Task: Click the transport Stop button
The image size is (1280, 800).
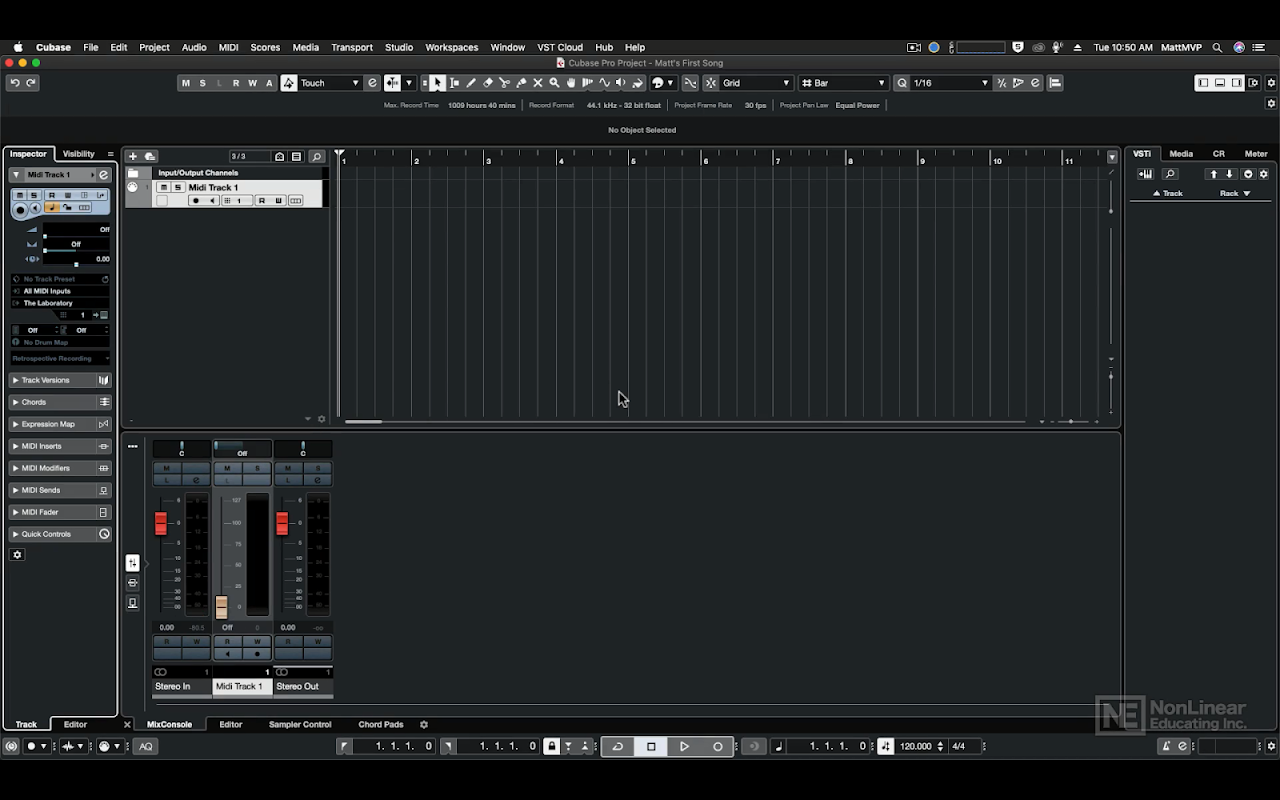Action: coord(651,746)
